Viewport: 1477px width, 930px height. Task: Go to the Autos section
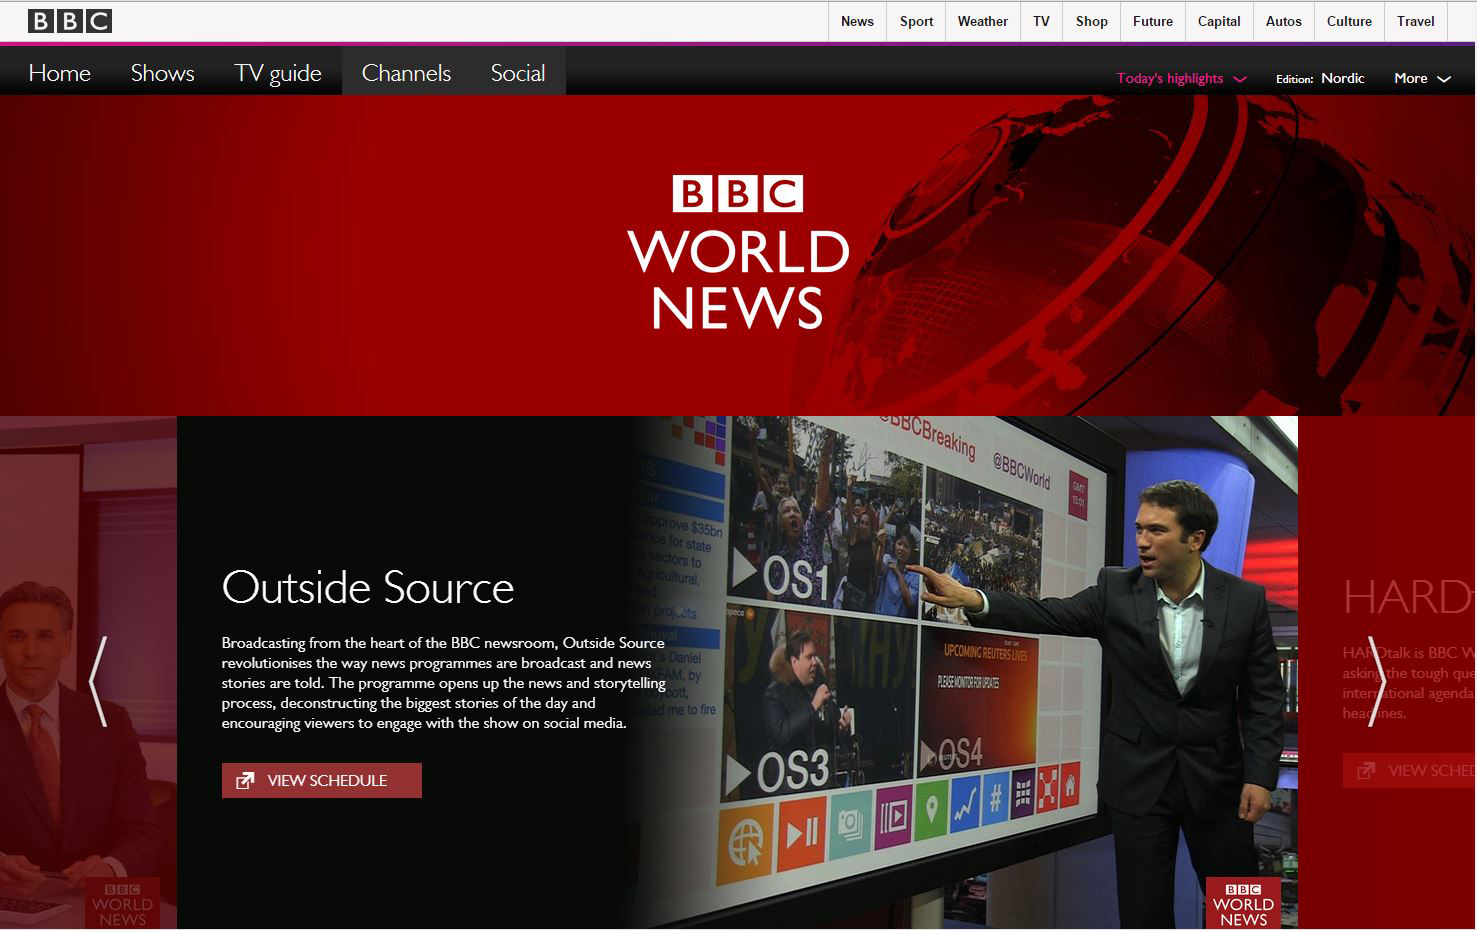(x=1284, y=21)
